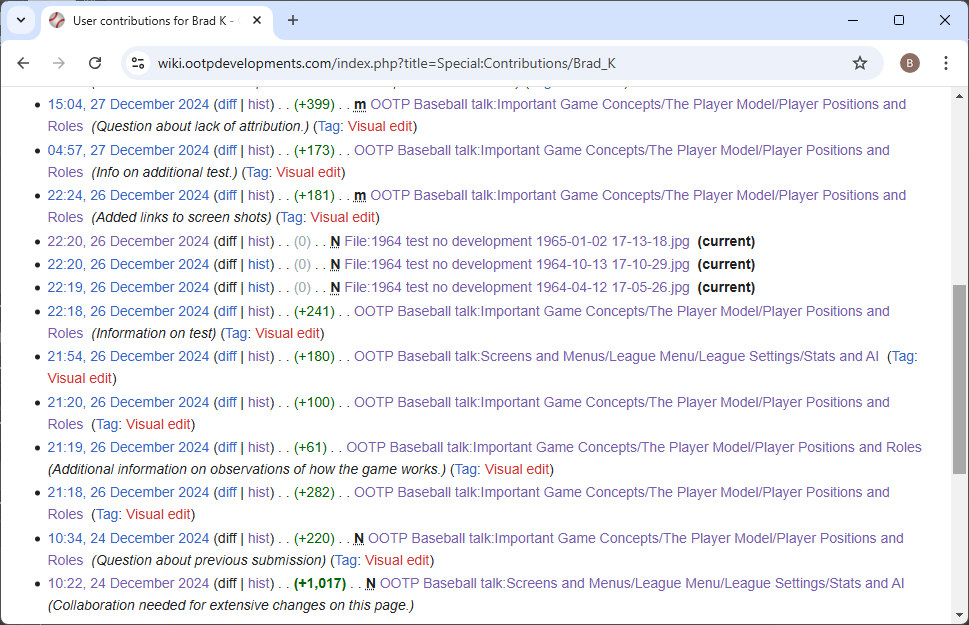969x625 pixels.
Task: Open hist for the 22:19, 26 December upload
Action: click(259, 287)
